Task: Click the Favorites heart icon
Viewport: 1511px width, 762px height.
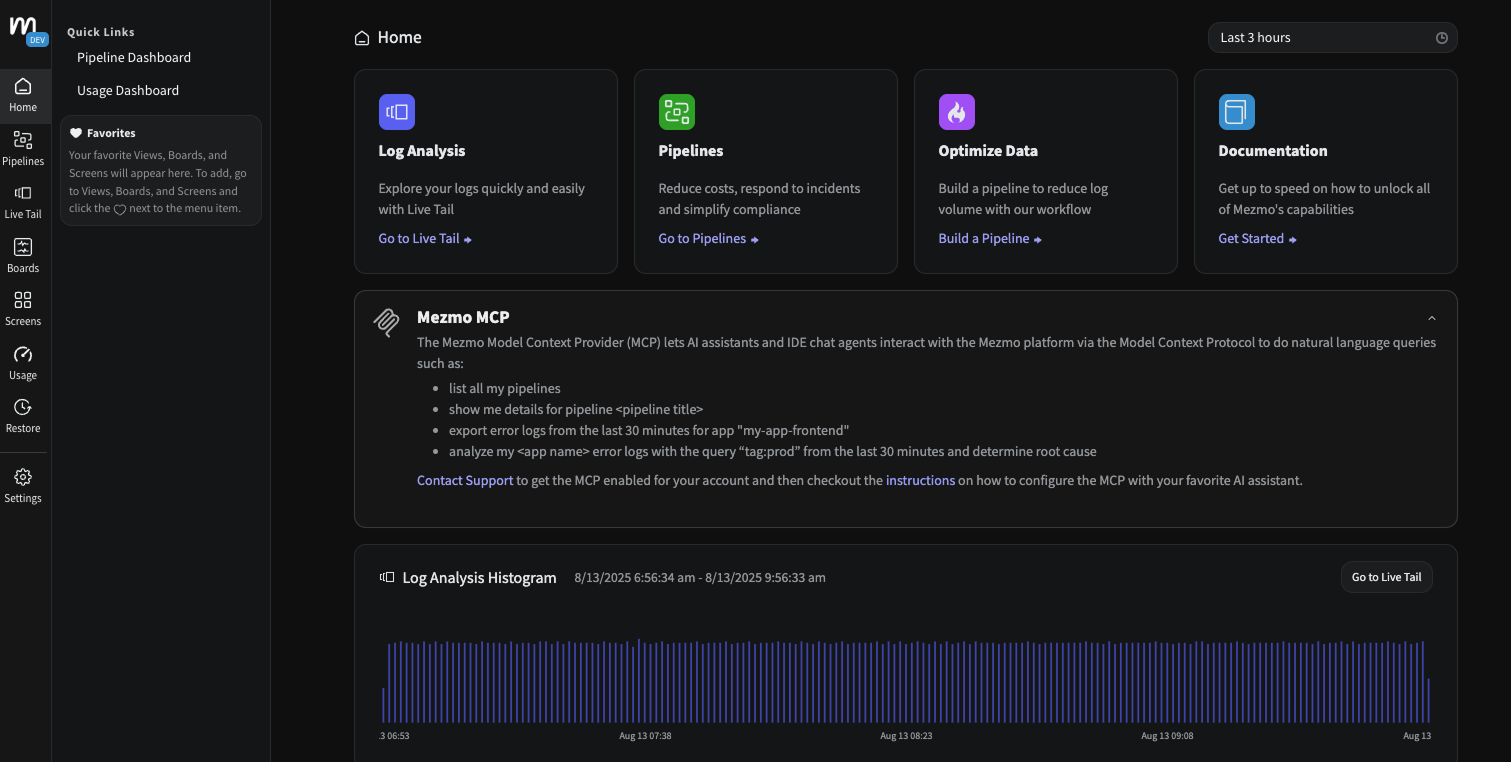Action: (76, 133)
